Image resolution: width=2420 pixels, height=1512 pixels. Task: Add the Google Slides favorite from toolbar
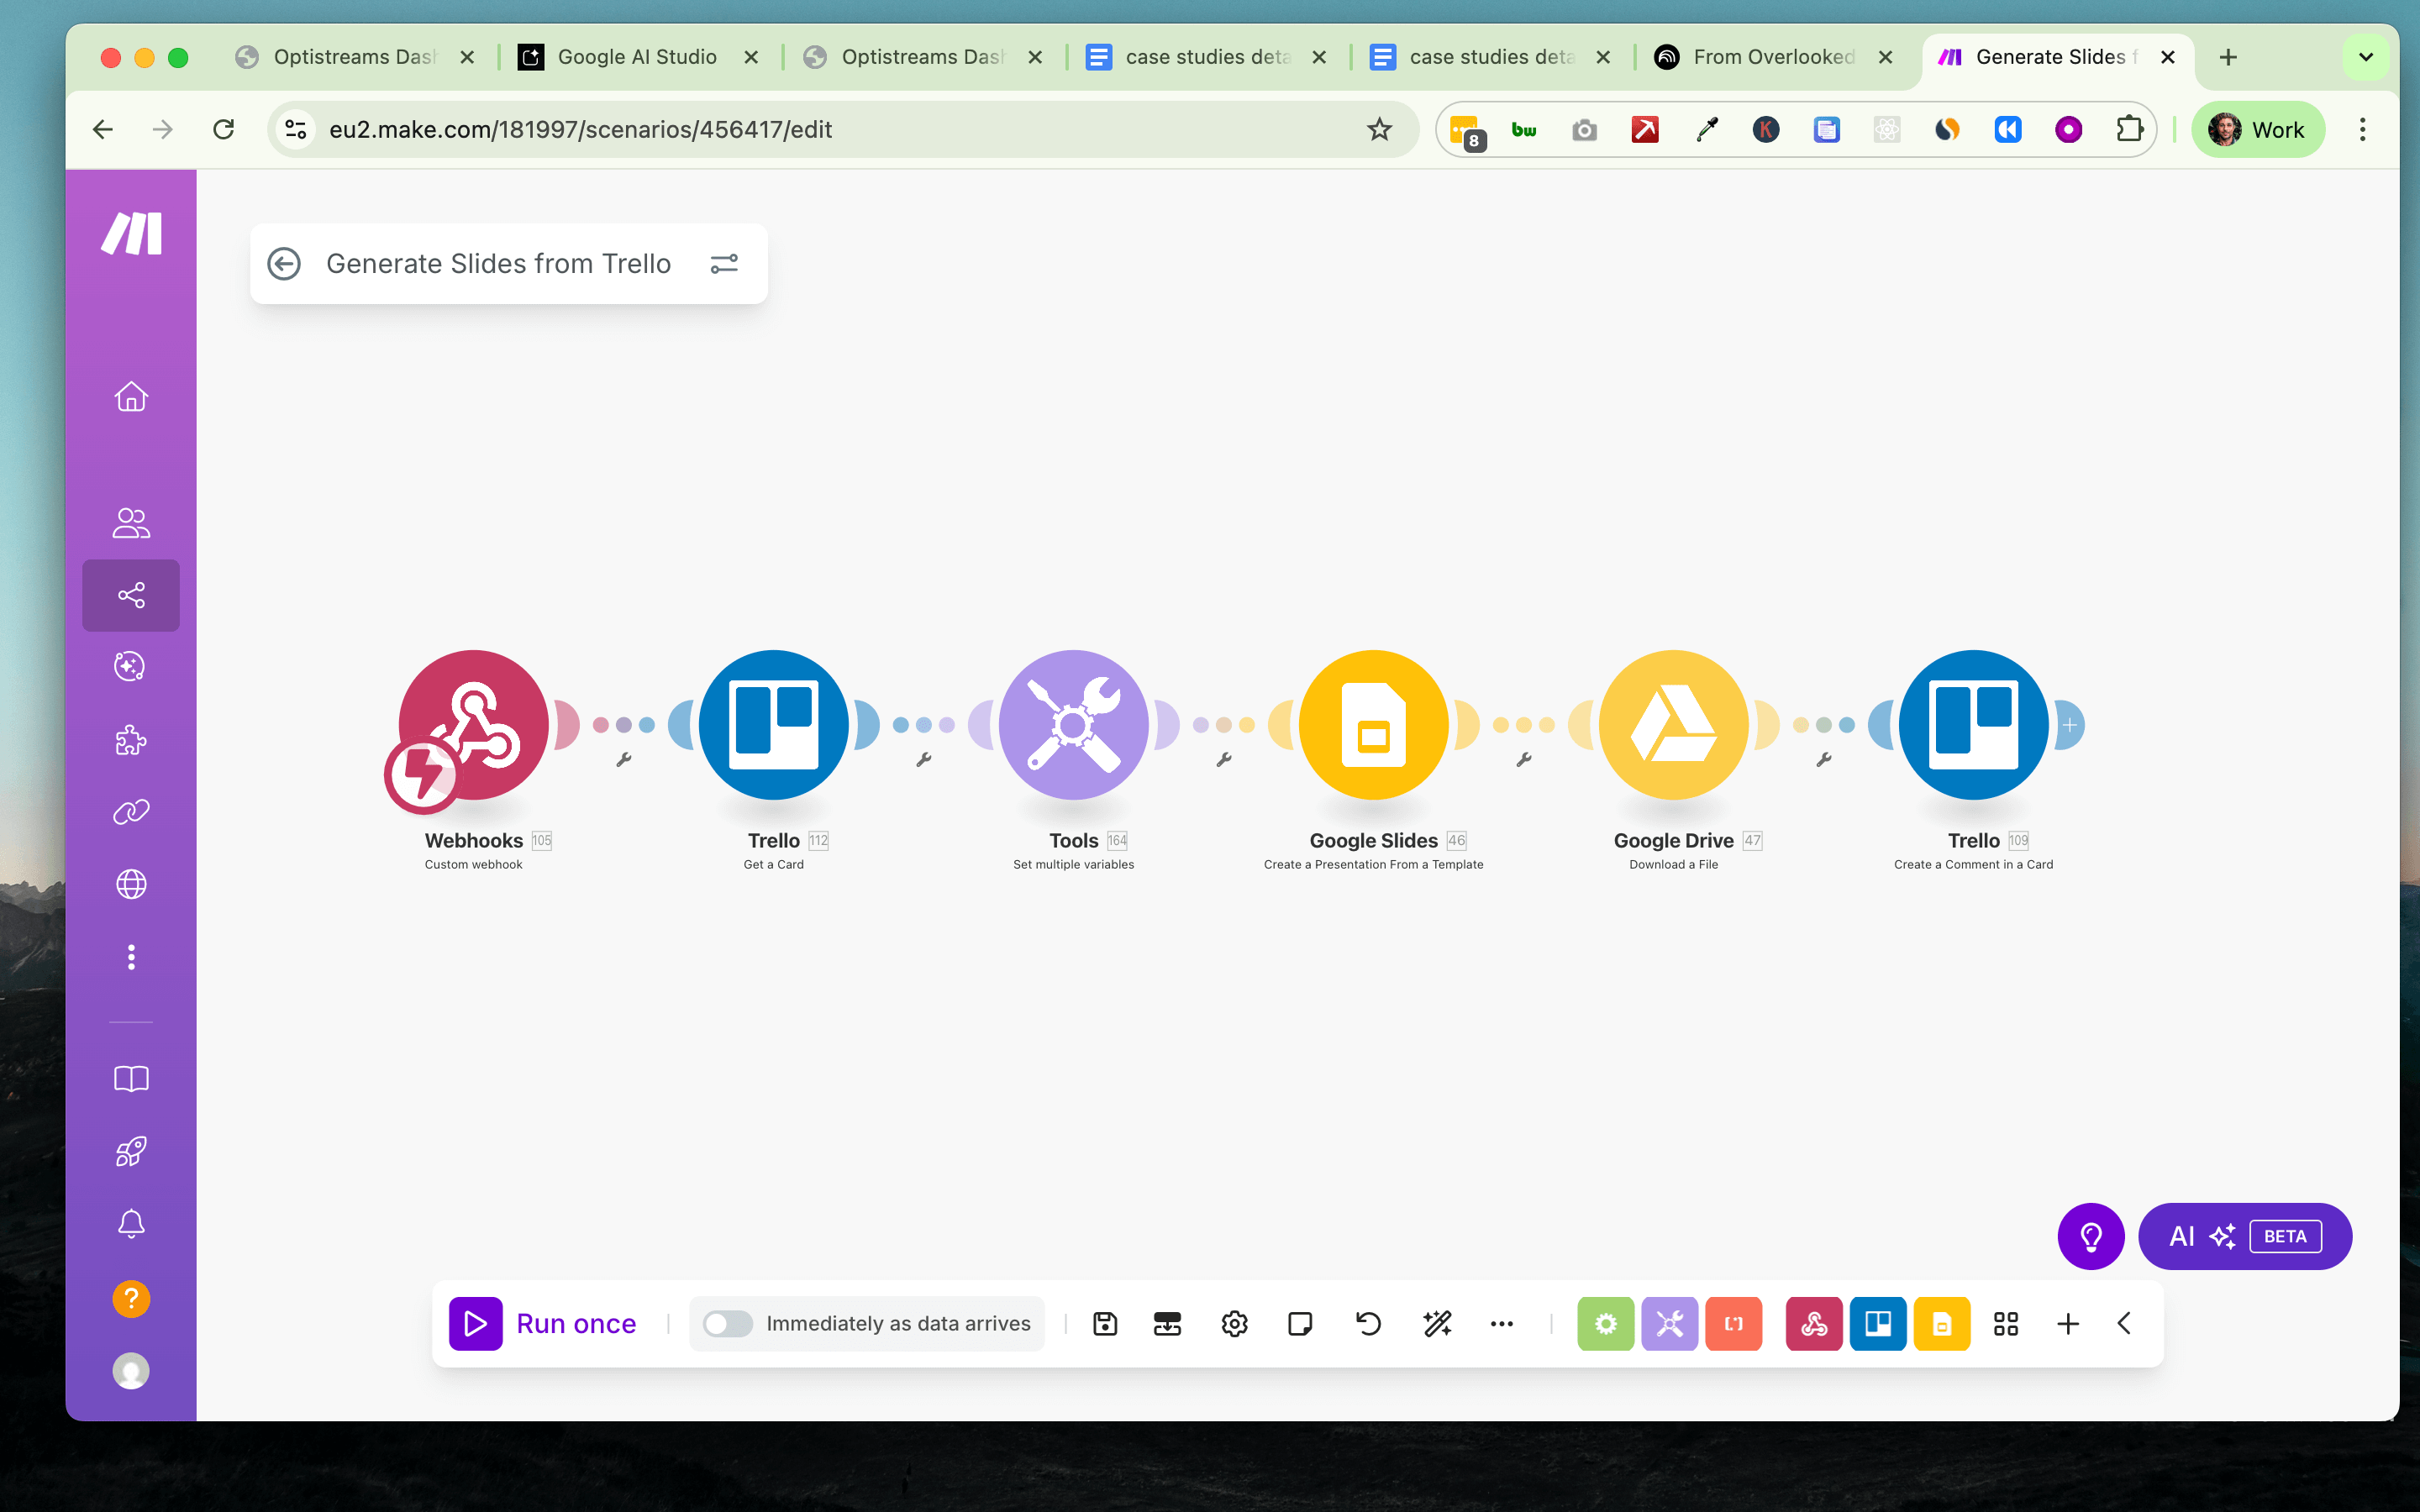(1942, 1324)
